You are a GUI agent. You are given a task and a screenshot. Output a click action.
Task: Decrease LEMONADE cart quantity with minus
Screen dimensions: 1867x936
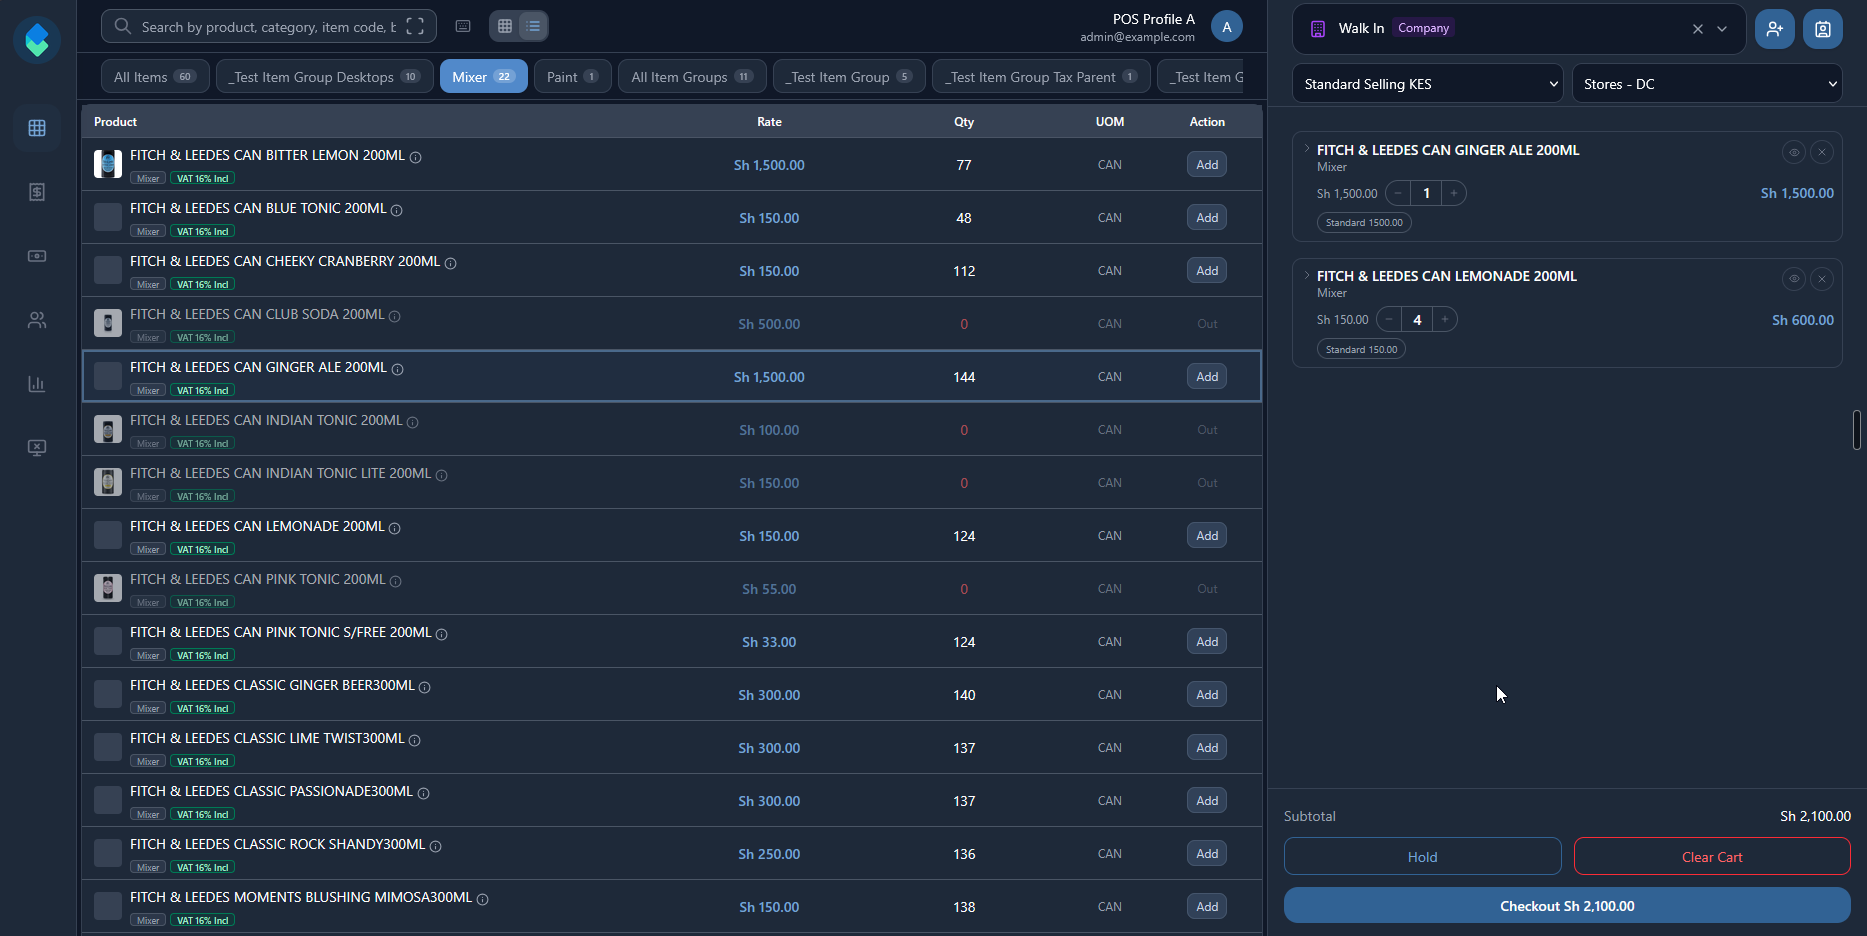pyautogui.click(x=1389, y=319)
